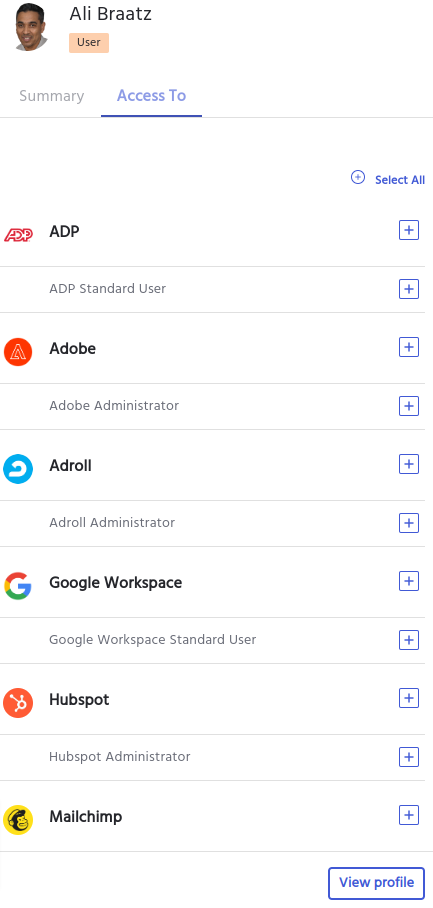Expand the Mailchimp plus box
The height and width of the screenshot is (908, 433).
click(409, 815)
